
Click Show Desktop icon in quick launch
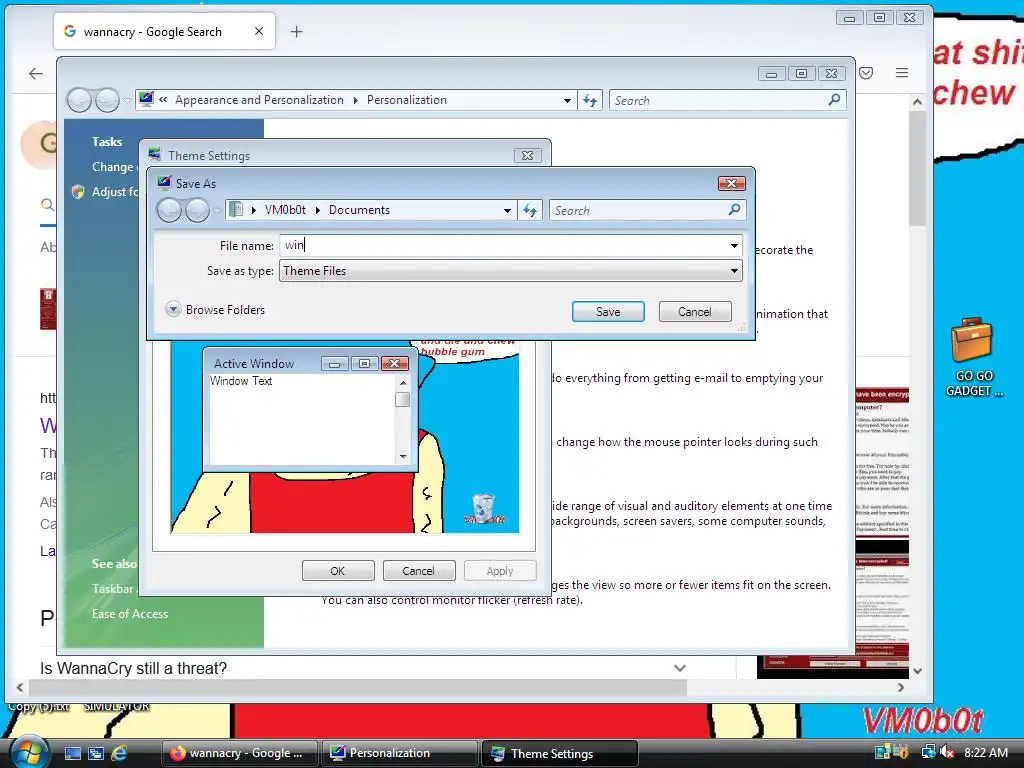72,754
